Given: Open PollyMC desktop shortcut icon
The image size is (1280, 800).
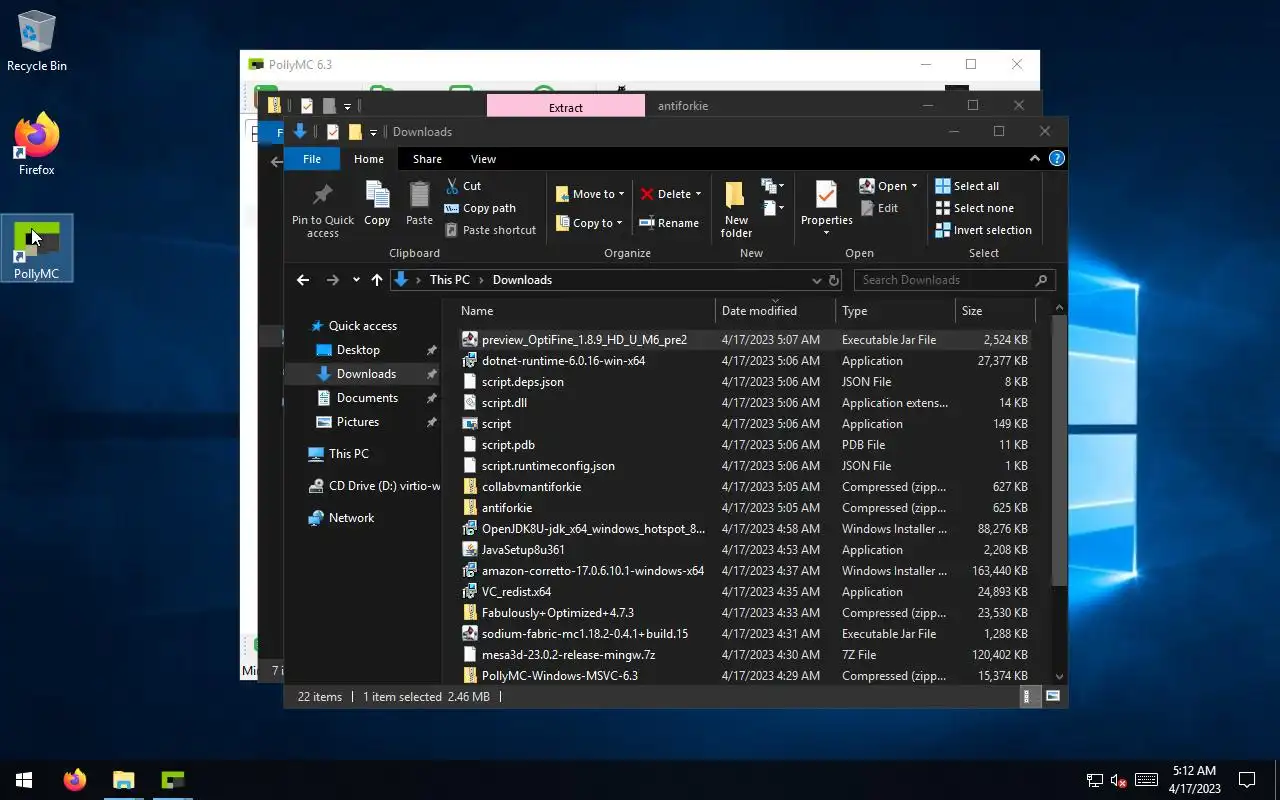Looking at the screenshot, I should pyautogui.click(x=37, y=248).
